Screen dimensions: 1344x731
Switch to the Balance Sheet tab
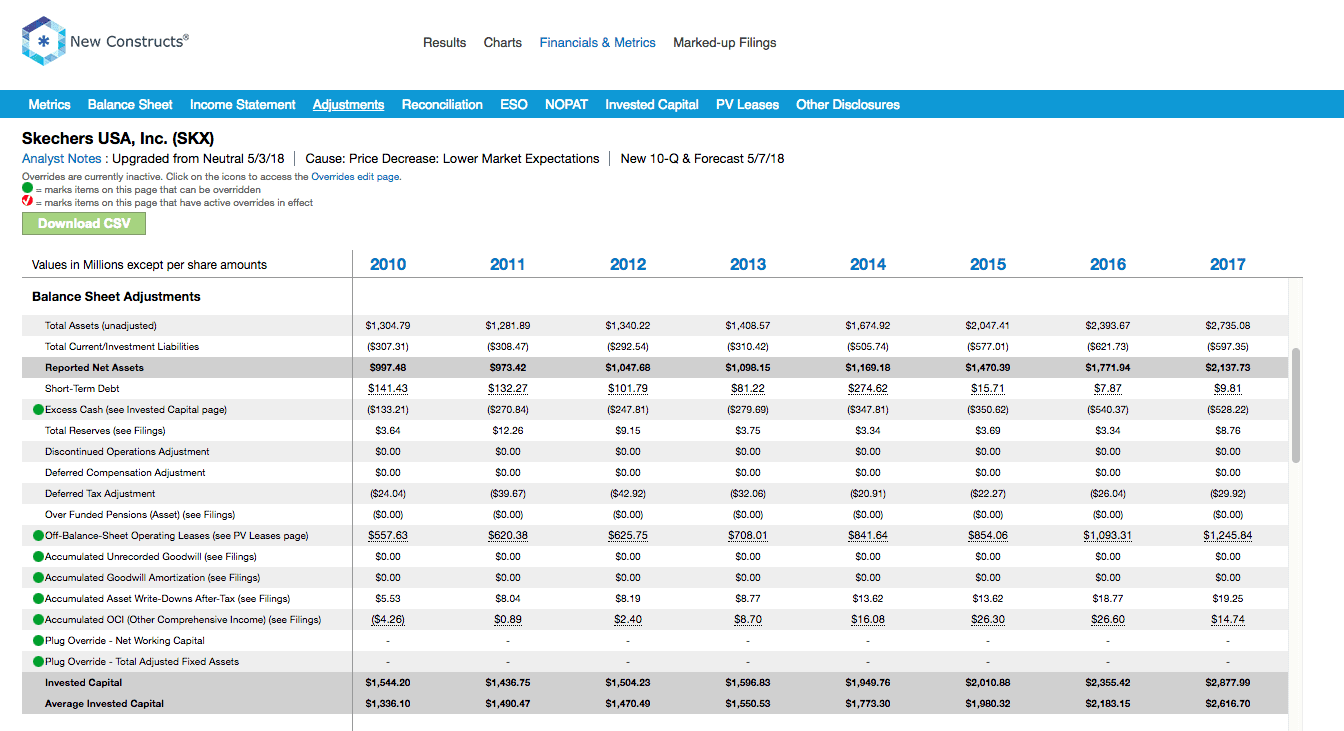(x=130, y=104)
